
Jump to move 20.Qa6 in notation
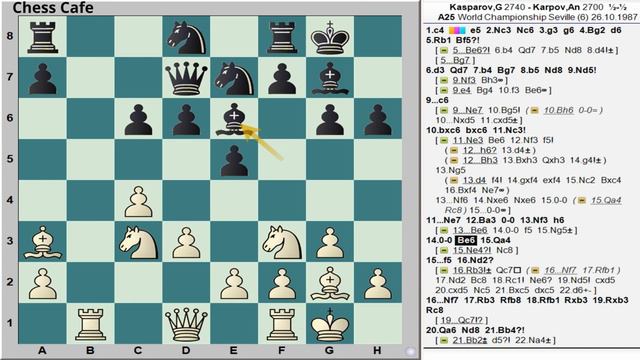(441, 330)
